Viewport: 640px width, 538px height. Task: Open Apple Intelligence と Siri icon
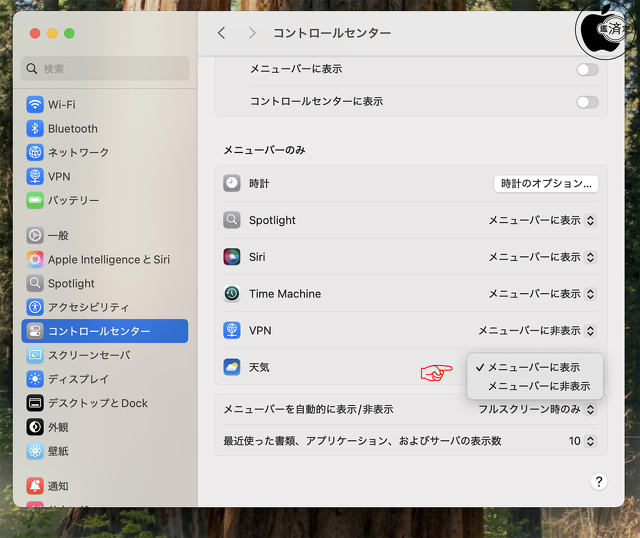[35, 259]
